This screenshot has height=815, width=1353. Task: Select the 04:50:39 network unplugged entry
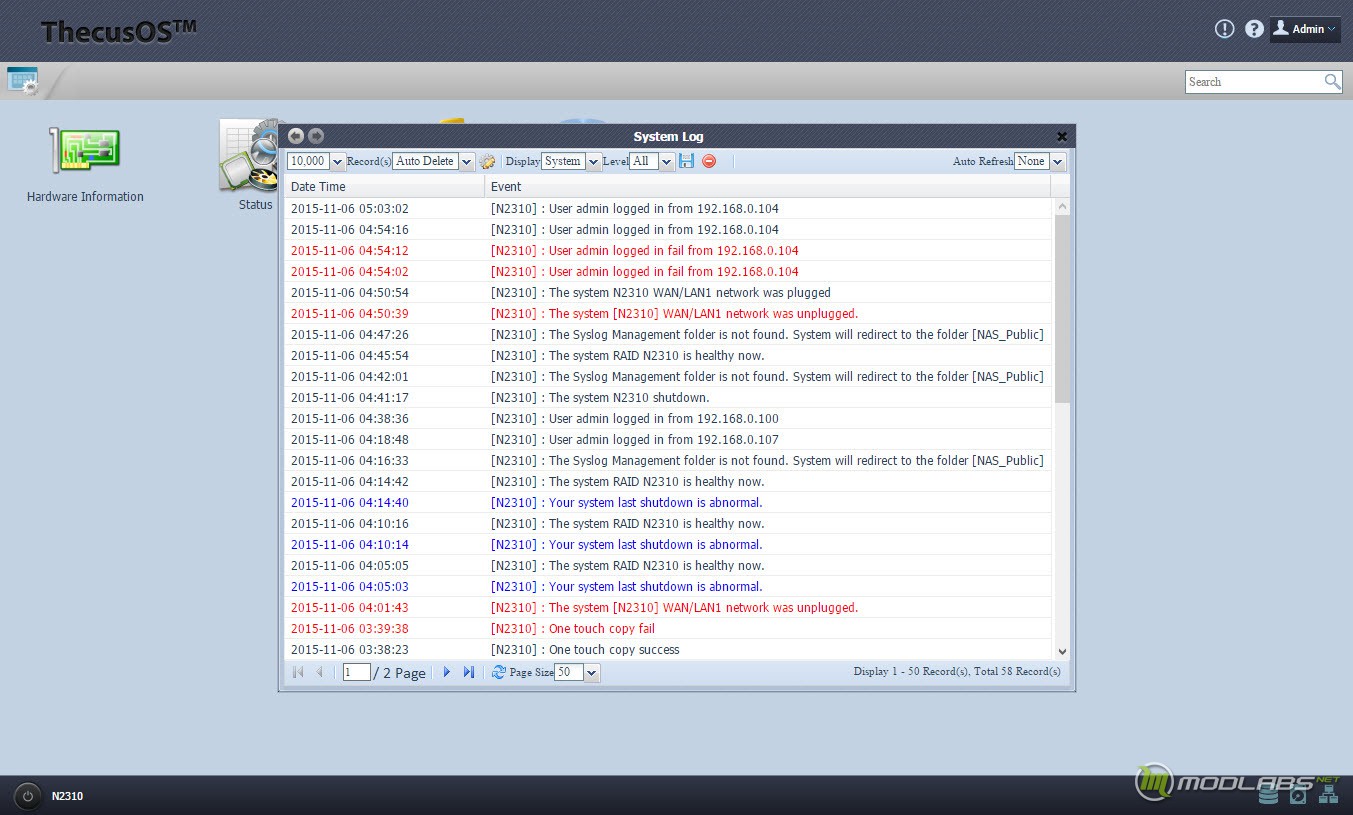point(668,314)
